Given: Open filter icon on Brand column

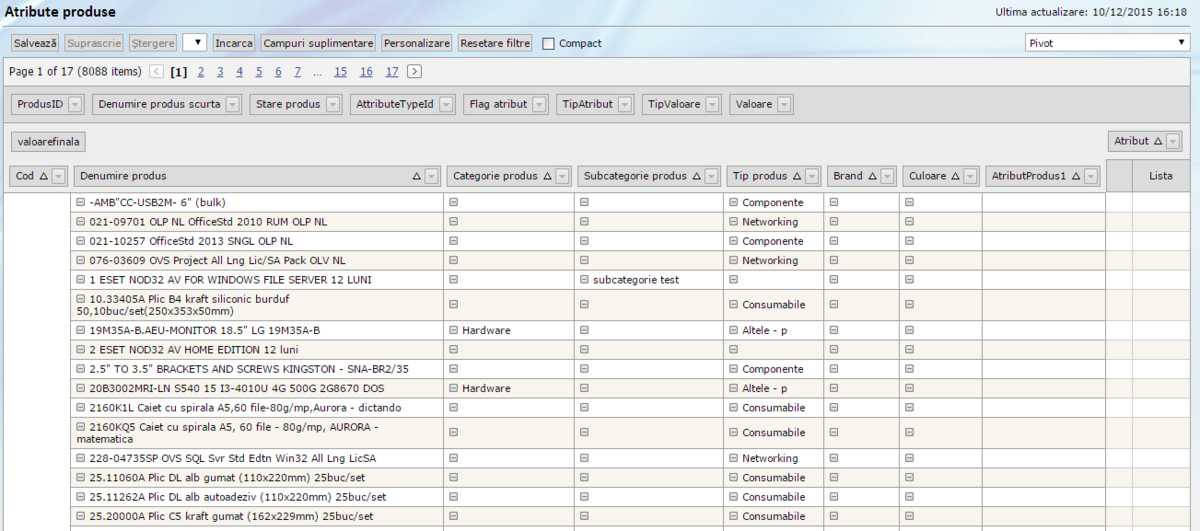Looking at the screenshot, I should [x=889, y=176].
